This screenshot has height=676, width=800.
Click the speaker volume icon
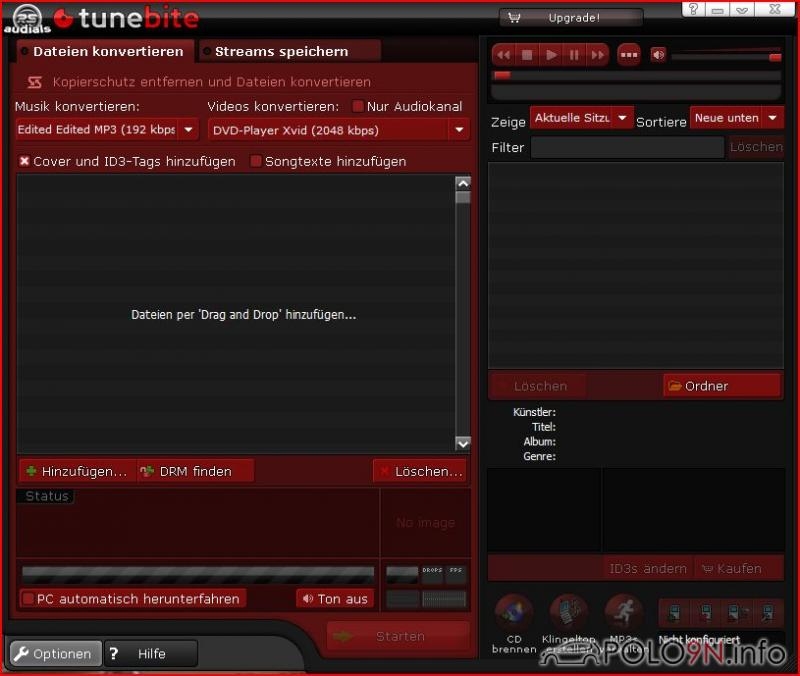coord(658,55)
